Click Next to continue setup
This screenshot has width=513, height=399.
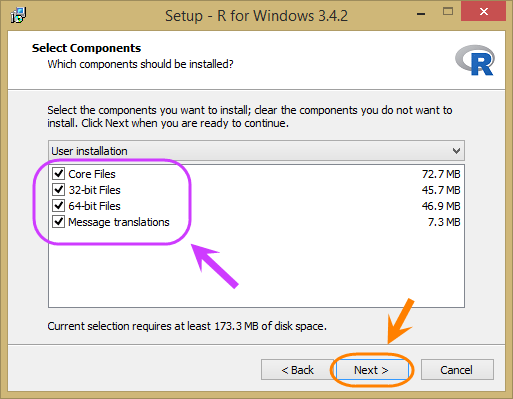click(x=371, y=370)
